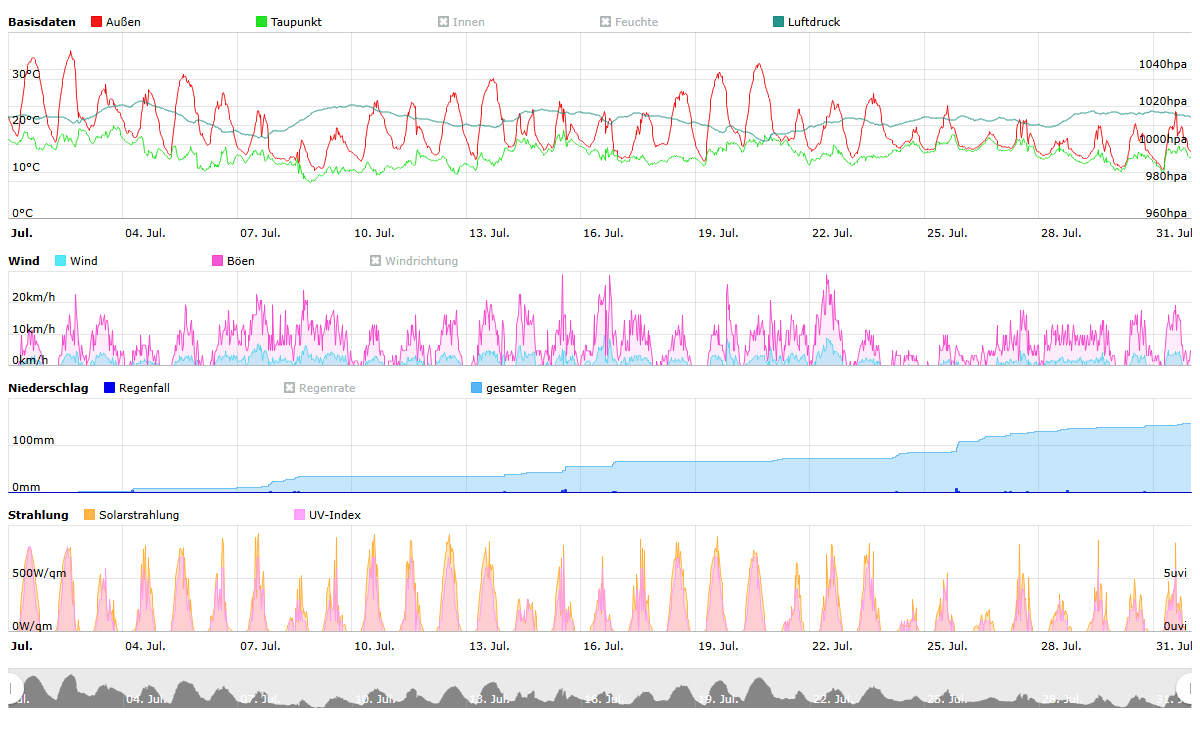Enable the Windrichtung series in Wind legend

pyautogui.click(x=414, y=261)
